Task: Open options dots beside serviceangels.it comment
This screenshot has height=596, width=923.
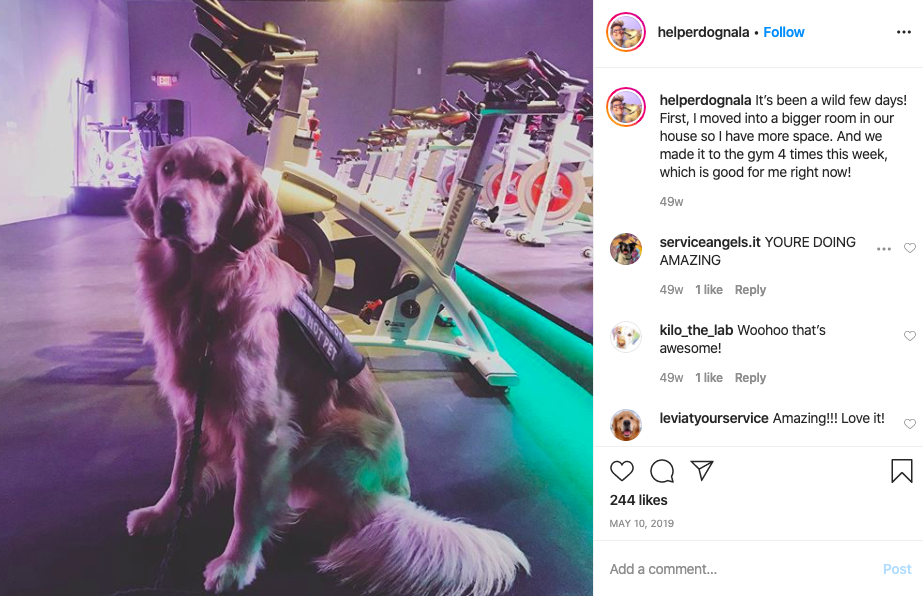Action: [x=884, y=249]
